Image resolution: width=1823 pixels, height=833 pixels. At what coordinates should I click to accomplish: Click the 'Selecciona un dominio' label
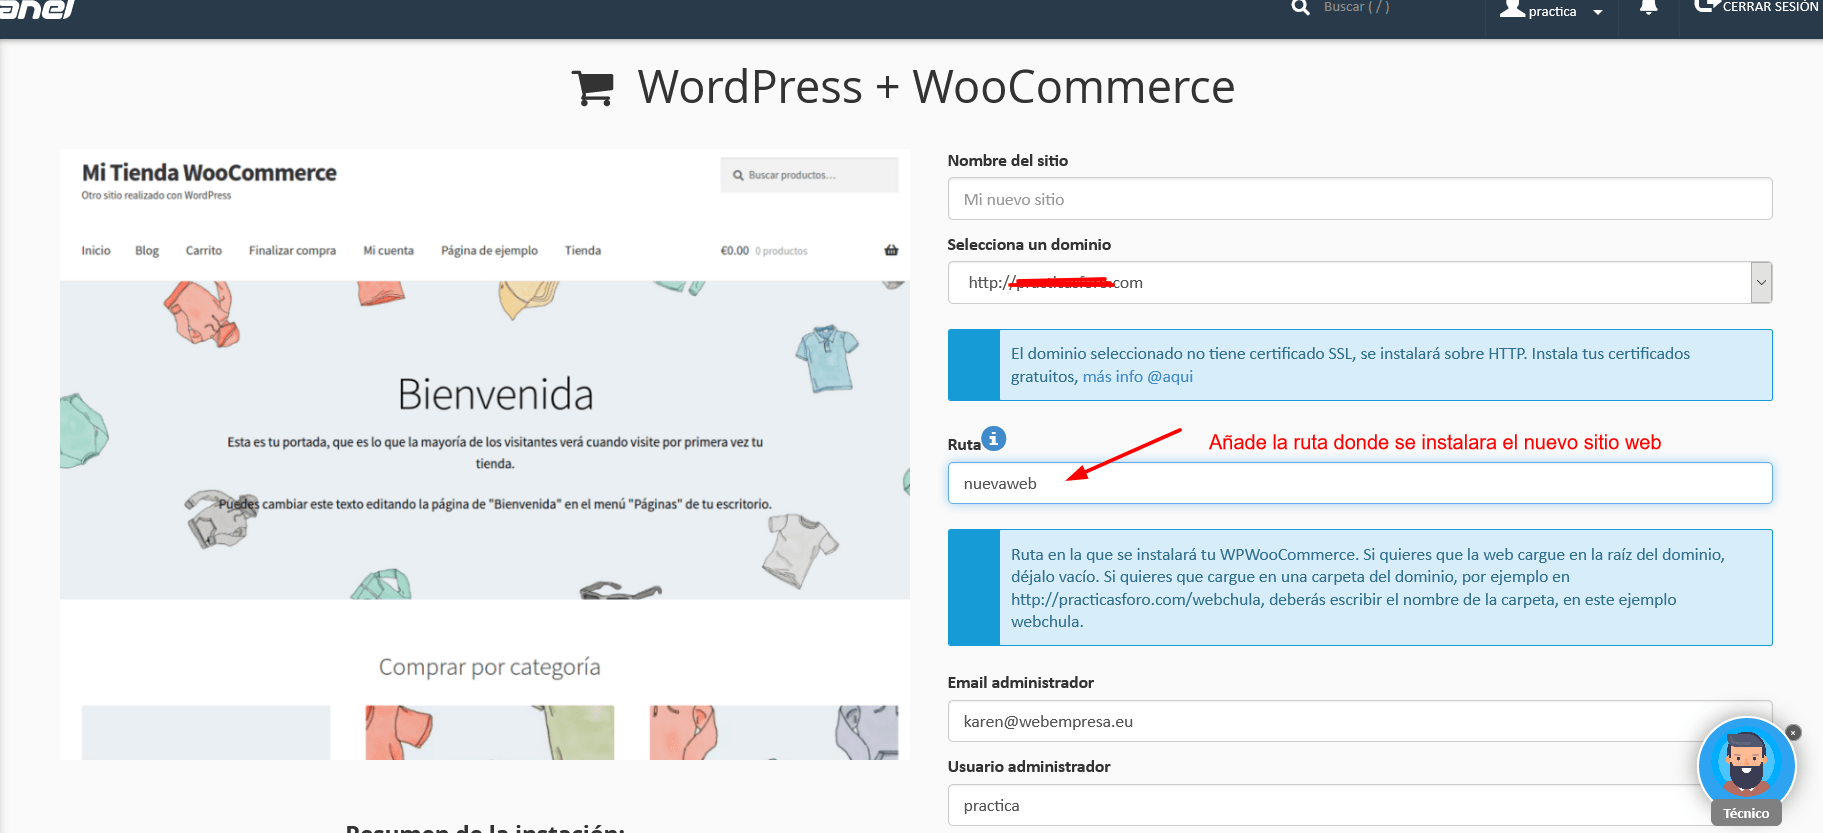(x=1029, y=244)
